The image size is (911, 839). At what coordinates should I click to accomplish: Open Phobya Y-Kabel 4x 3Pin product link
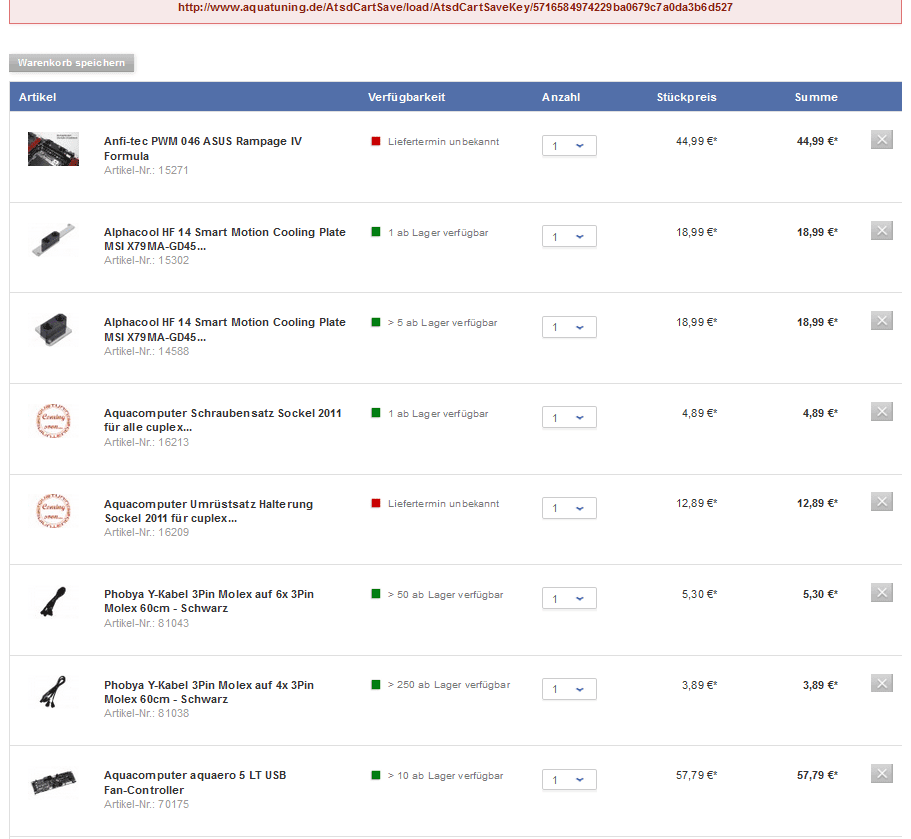pyautogui.click(x=209, y=691)
